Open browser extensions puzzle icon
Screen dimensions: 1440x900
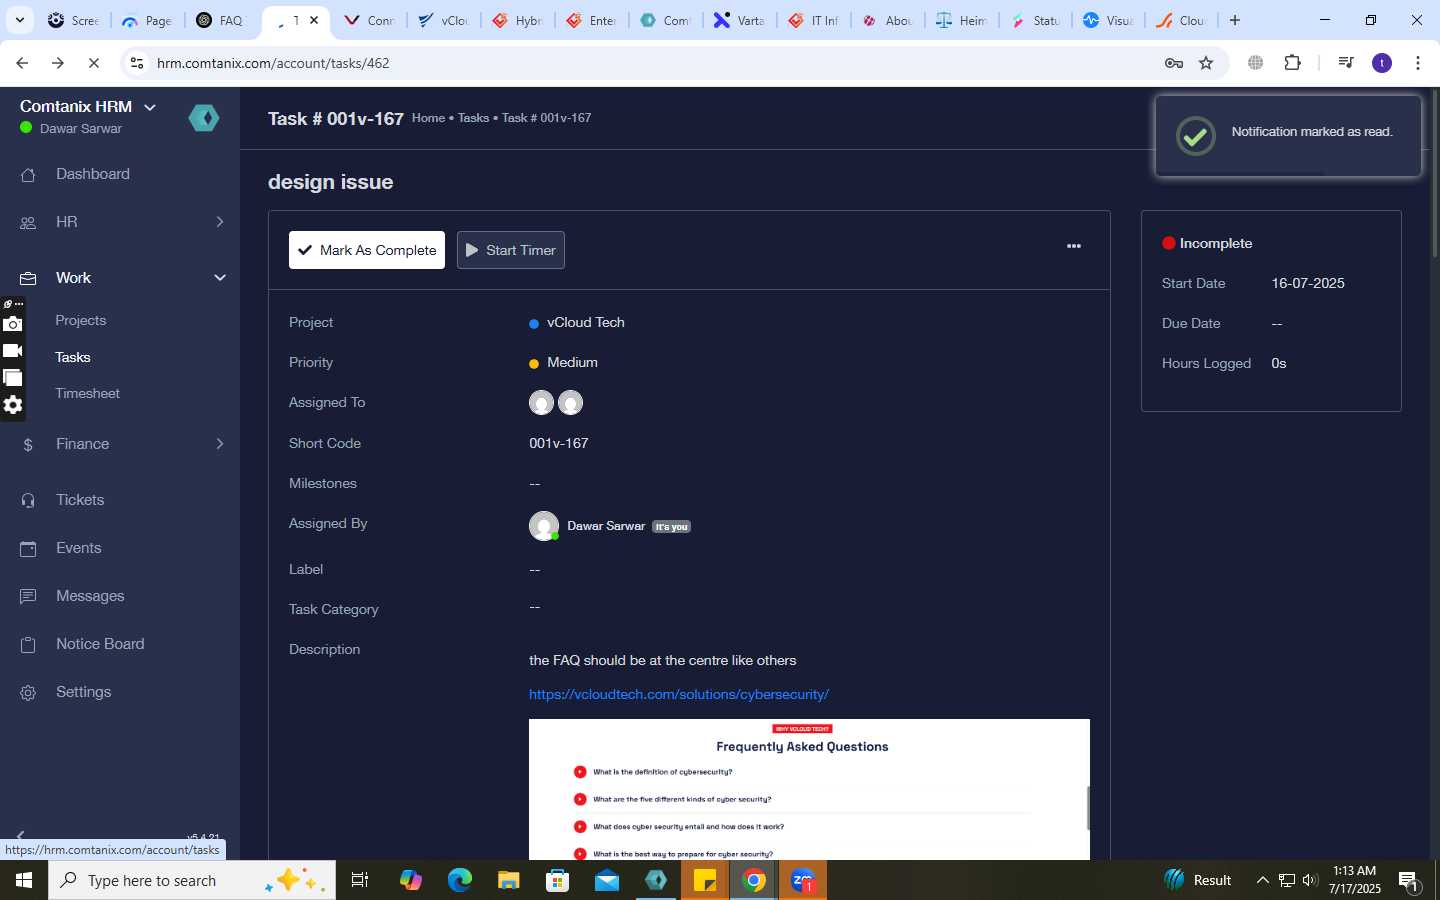(1292, 63)
